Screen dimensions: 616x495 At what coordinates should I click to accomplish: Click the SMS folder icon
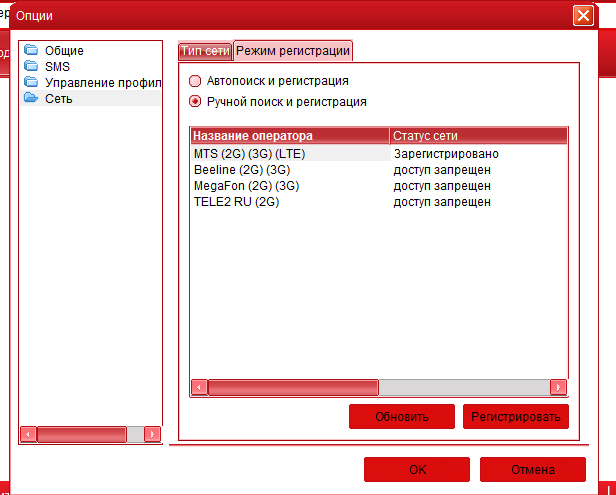31,66
